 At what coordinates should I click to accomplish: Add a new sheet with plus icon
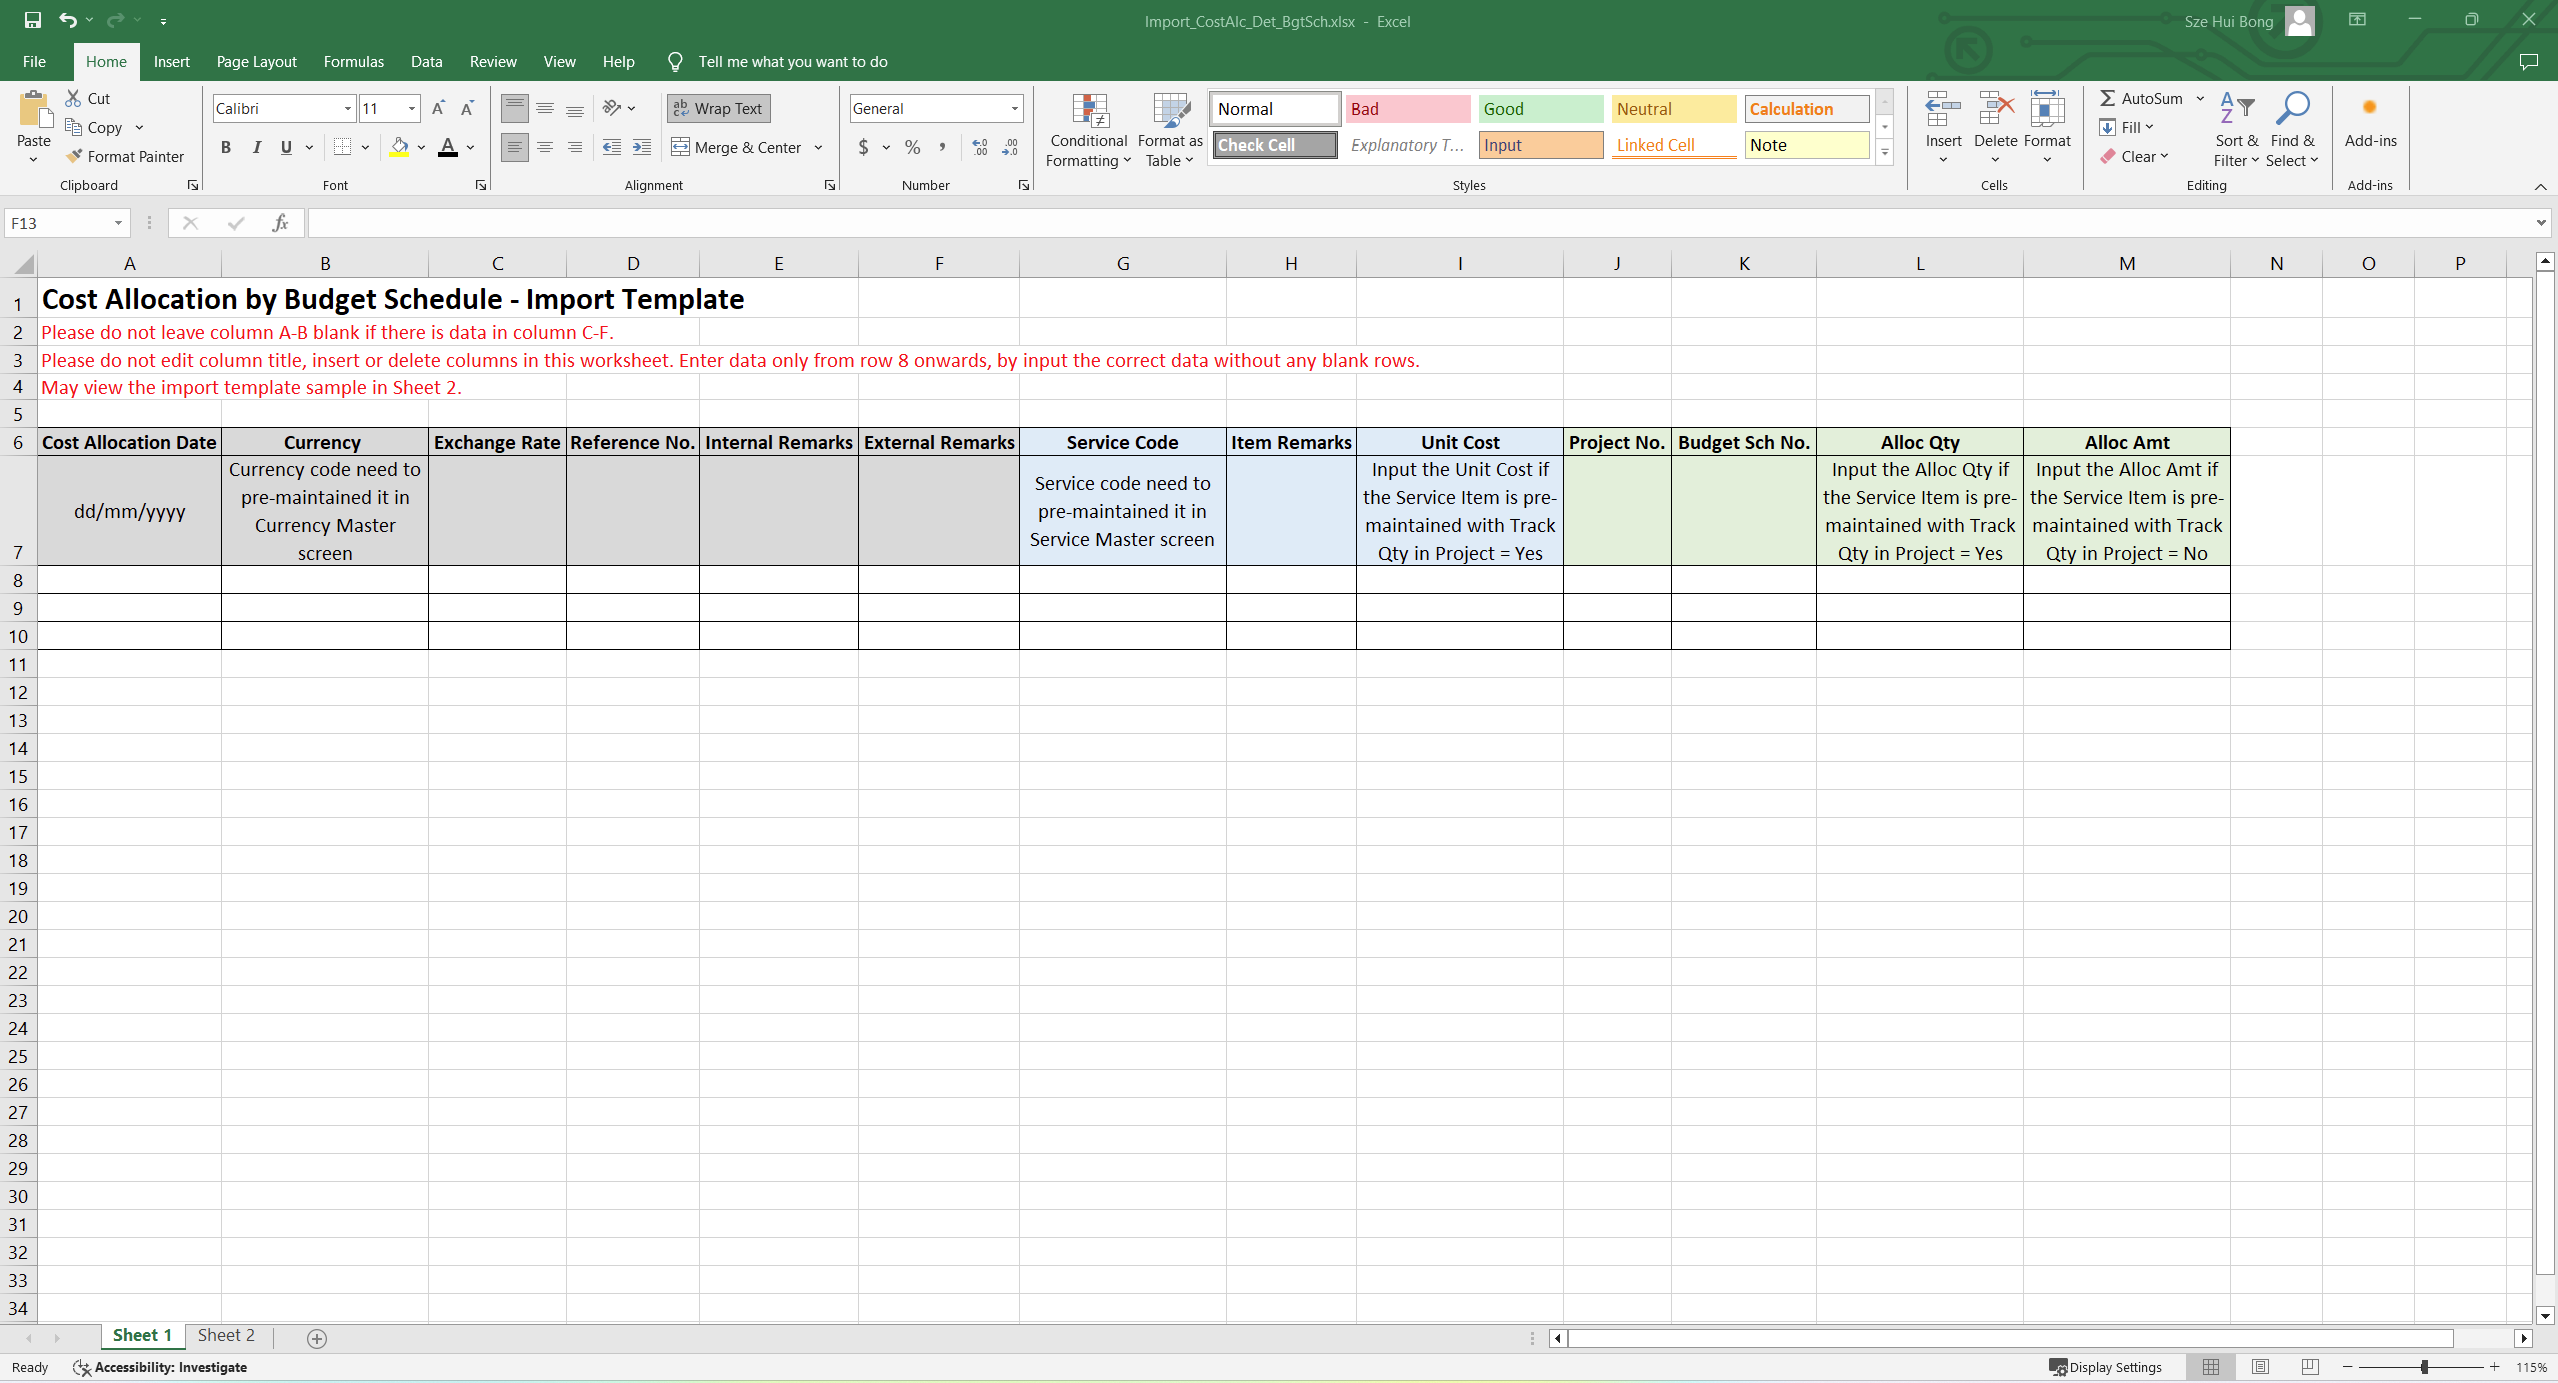(317, 1338)
